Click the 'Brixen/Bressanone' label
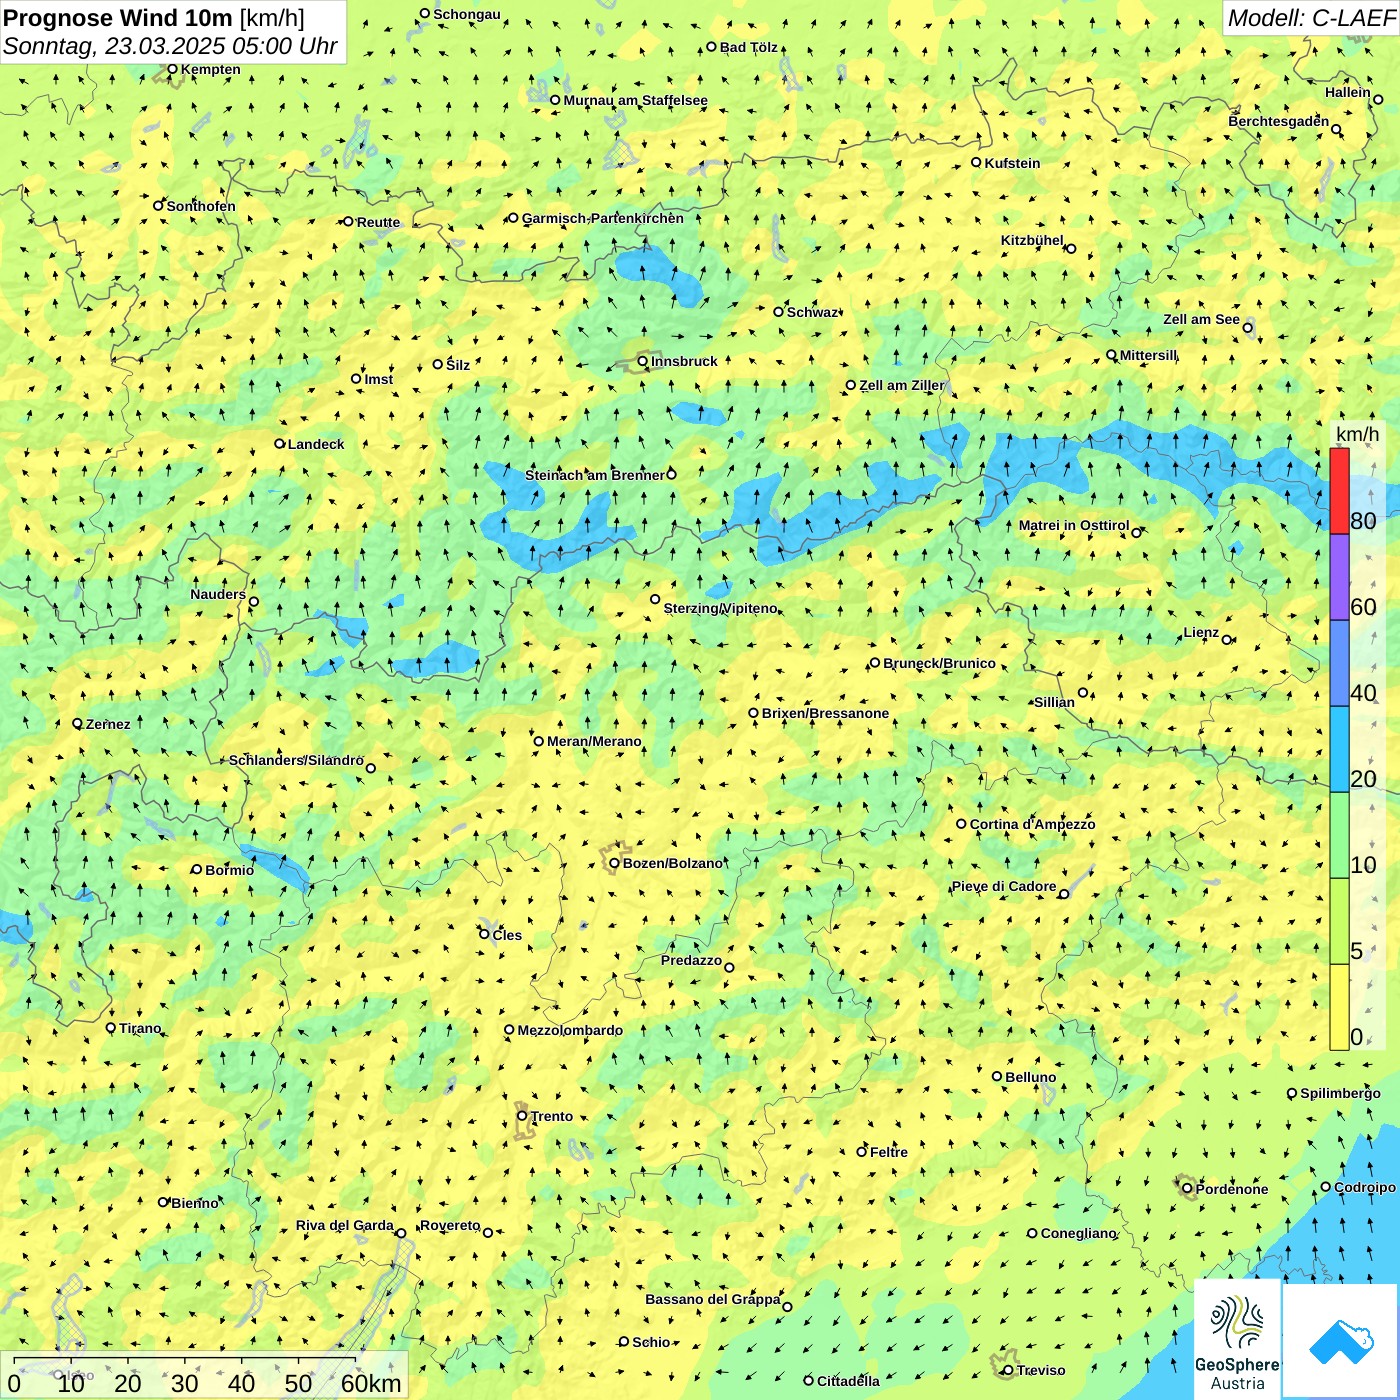Viewport: 1400px width, 1400px height. (x=825, y=713)
